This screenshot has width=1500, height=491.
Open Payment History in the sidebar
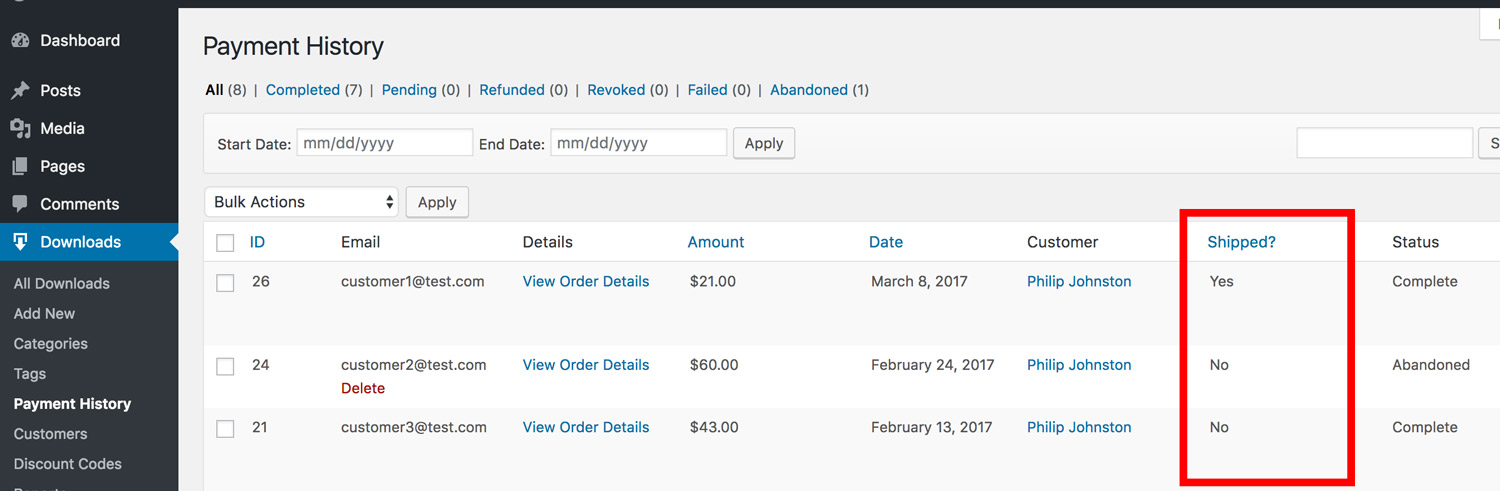(x=72, y=404)
